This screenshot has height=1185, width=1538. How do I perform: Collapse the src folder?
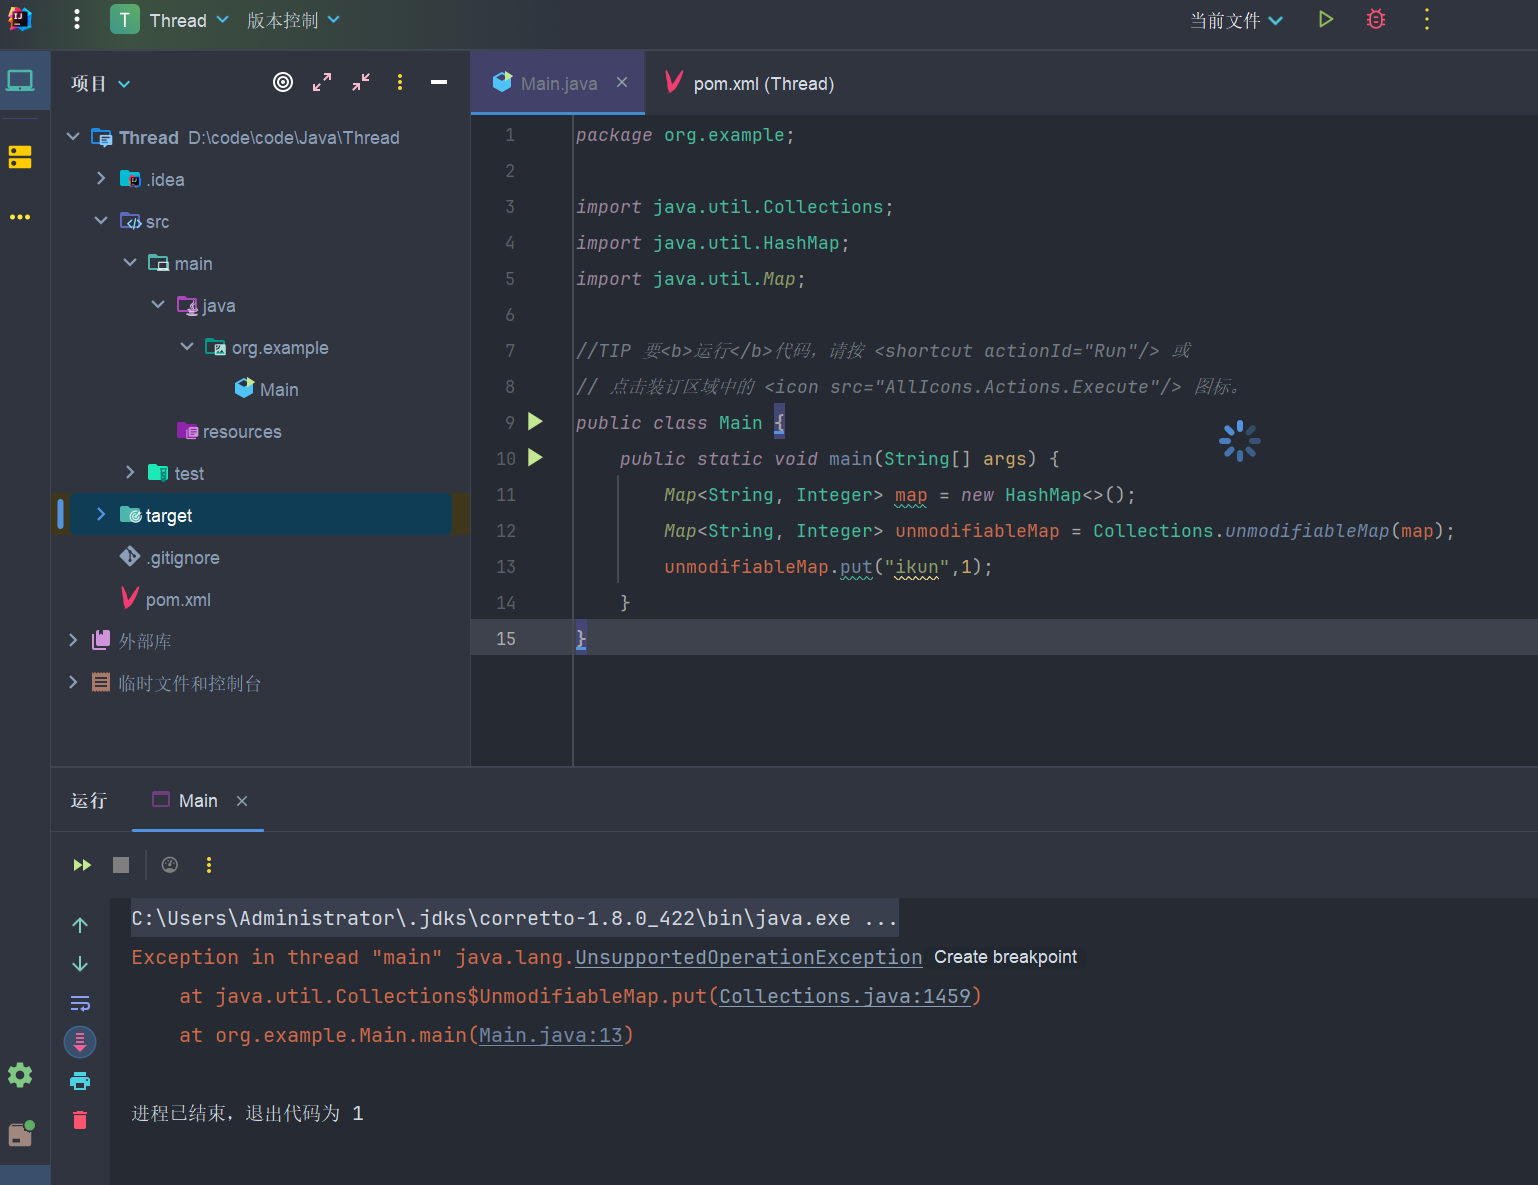pos(101,220)
